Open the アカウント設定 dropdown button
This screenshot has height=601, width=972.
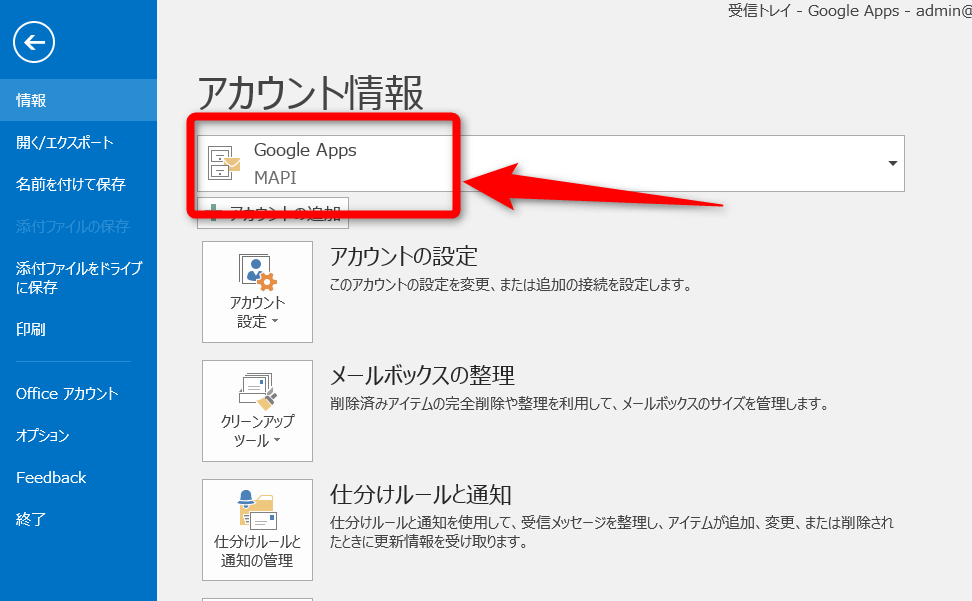[257, 292]
